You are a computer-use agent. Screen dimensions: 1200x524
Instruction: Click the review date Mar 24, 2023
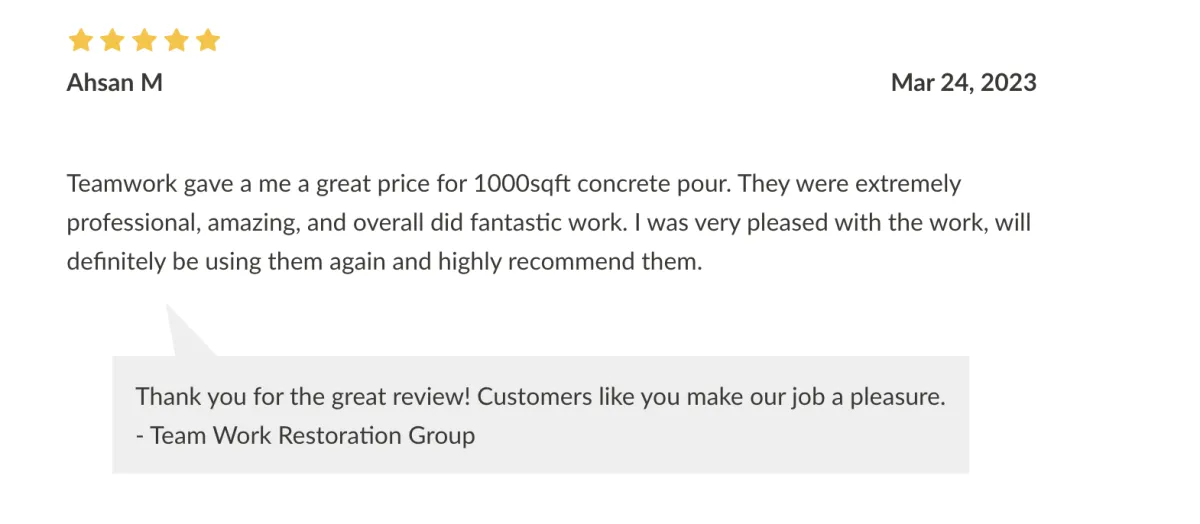pyautogui.click(x=963, y=83)
